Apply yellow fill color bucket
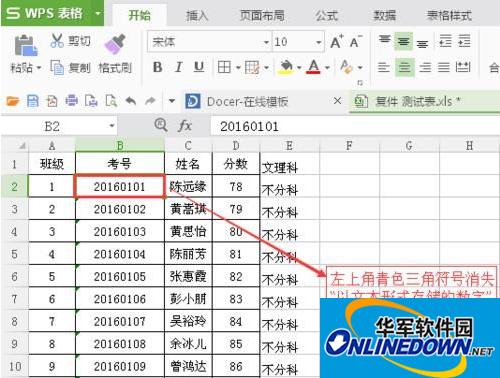The height and width of the screenshot is (378, 500). (286, 67)
